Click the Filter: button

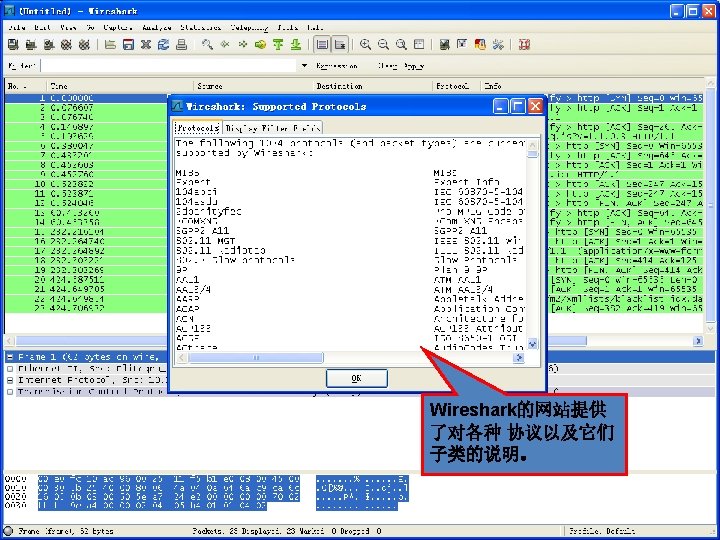[22, 66]
